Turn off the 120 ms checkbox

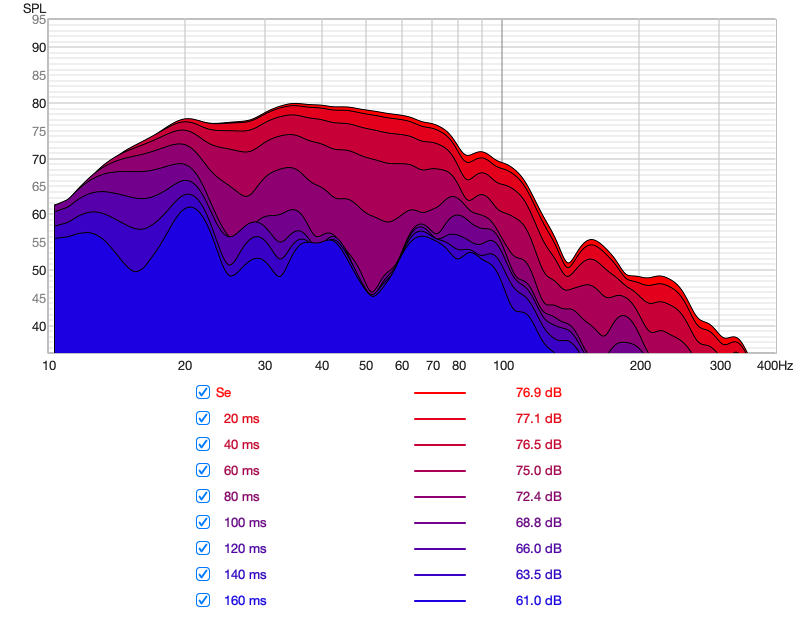tap(203, 548)
